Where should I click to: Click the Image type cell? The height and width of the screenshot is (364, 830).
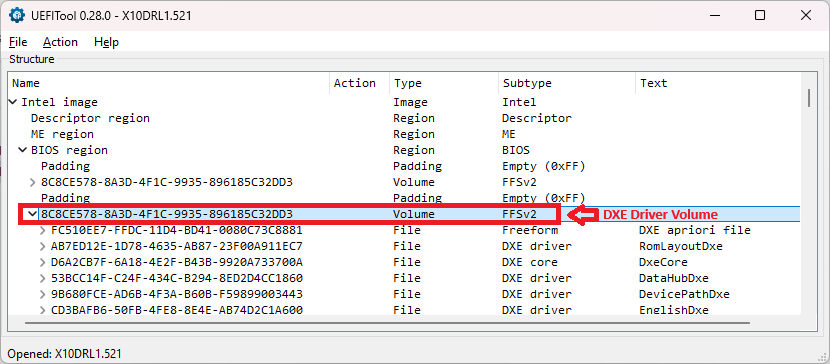pos(410,102)
